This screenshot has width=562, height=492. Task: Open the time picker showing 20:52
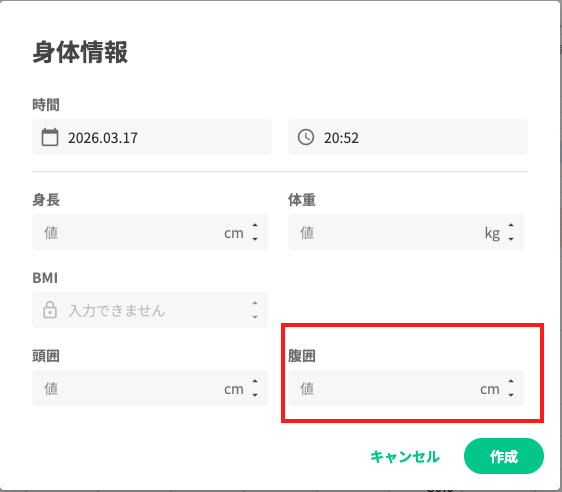pyautogui.click(x=408, y=137)
